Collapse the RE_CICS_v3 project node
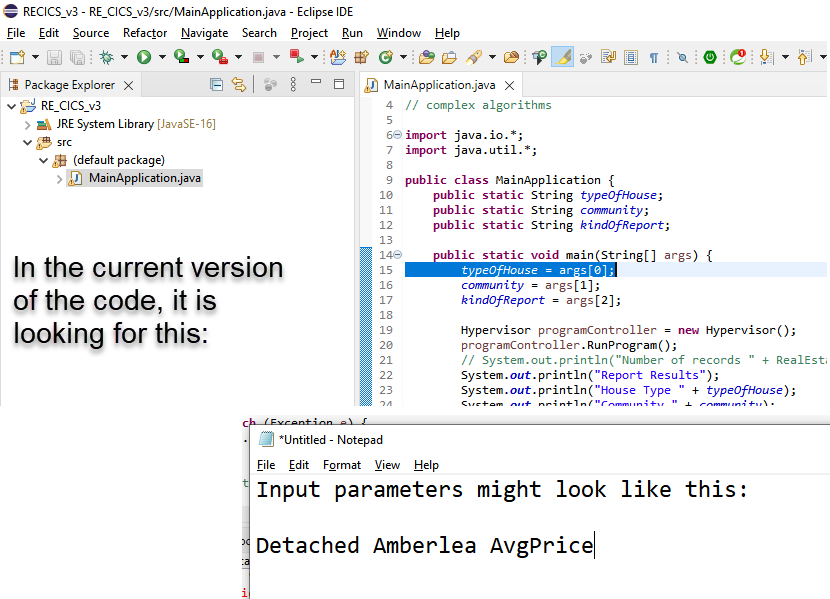This screenshot has width=830, height=599. click(12, 106)
